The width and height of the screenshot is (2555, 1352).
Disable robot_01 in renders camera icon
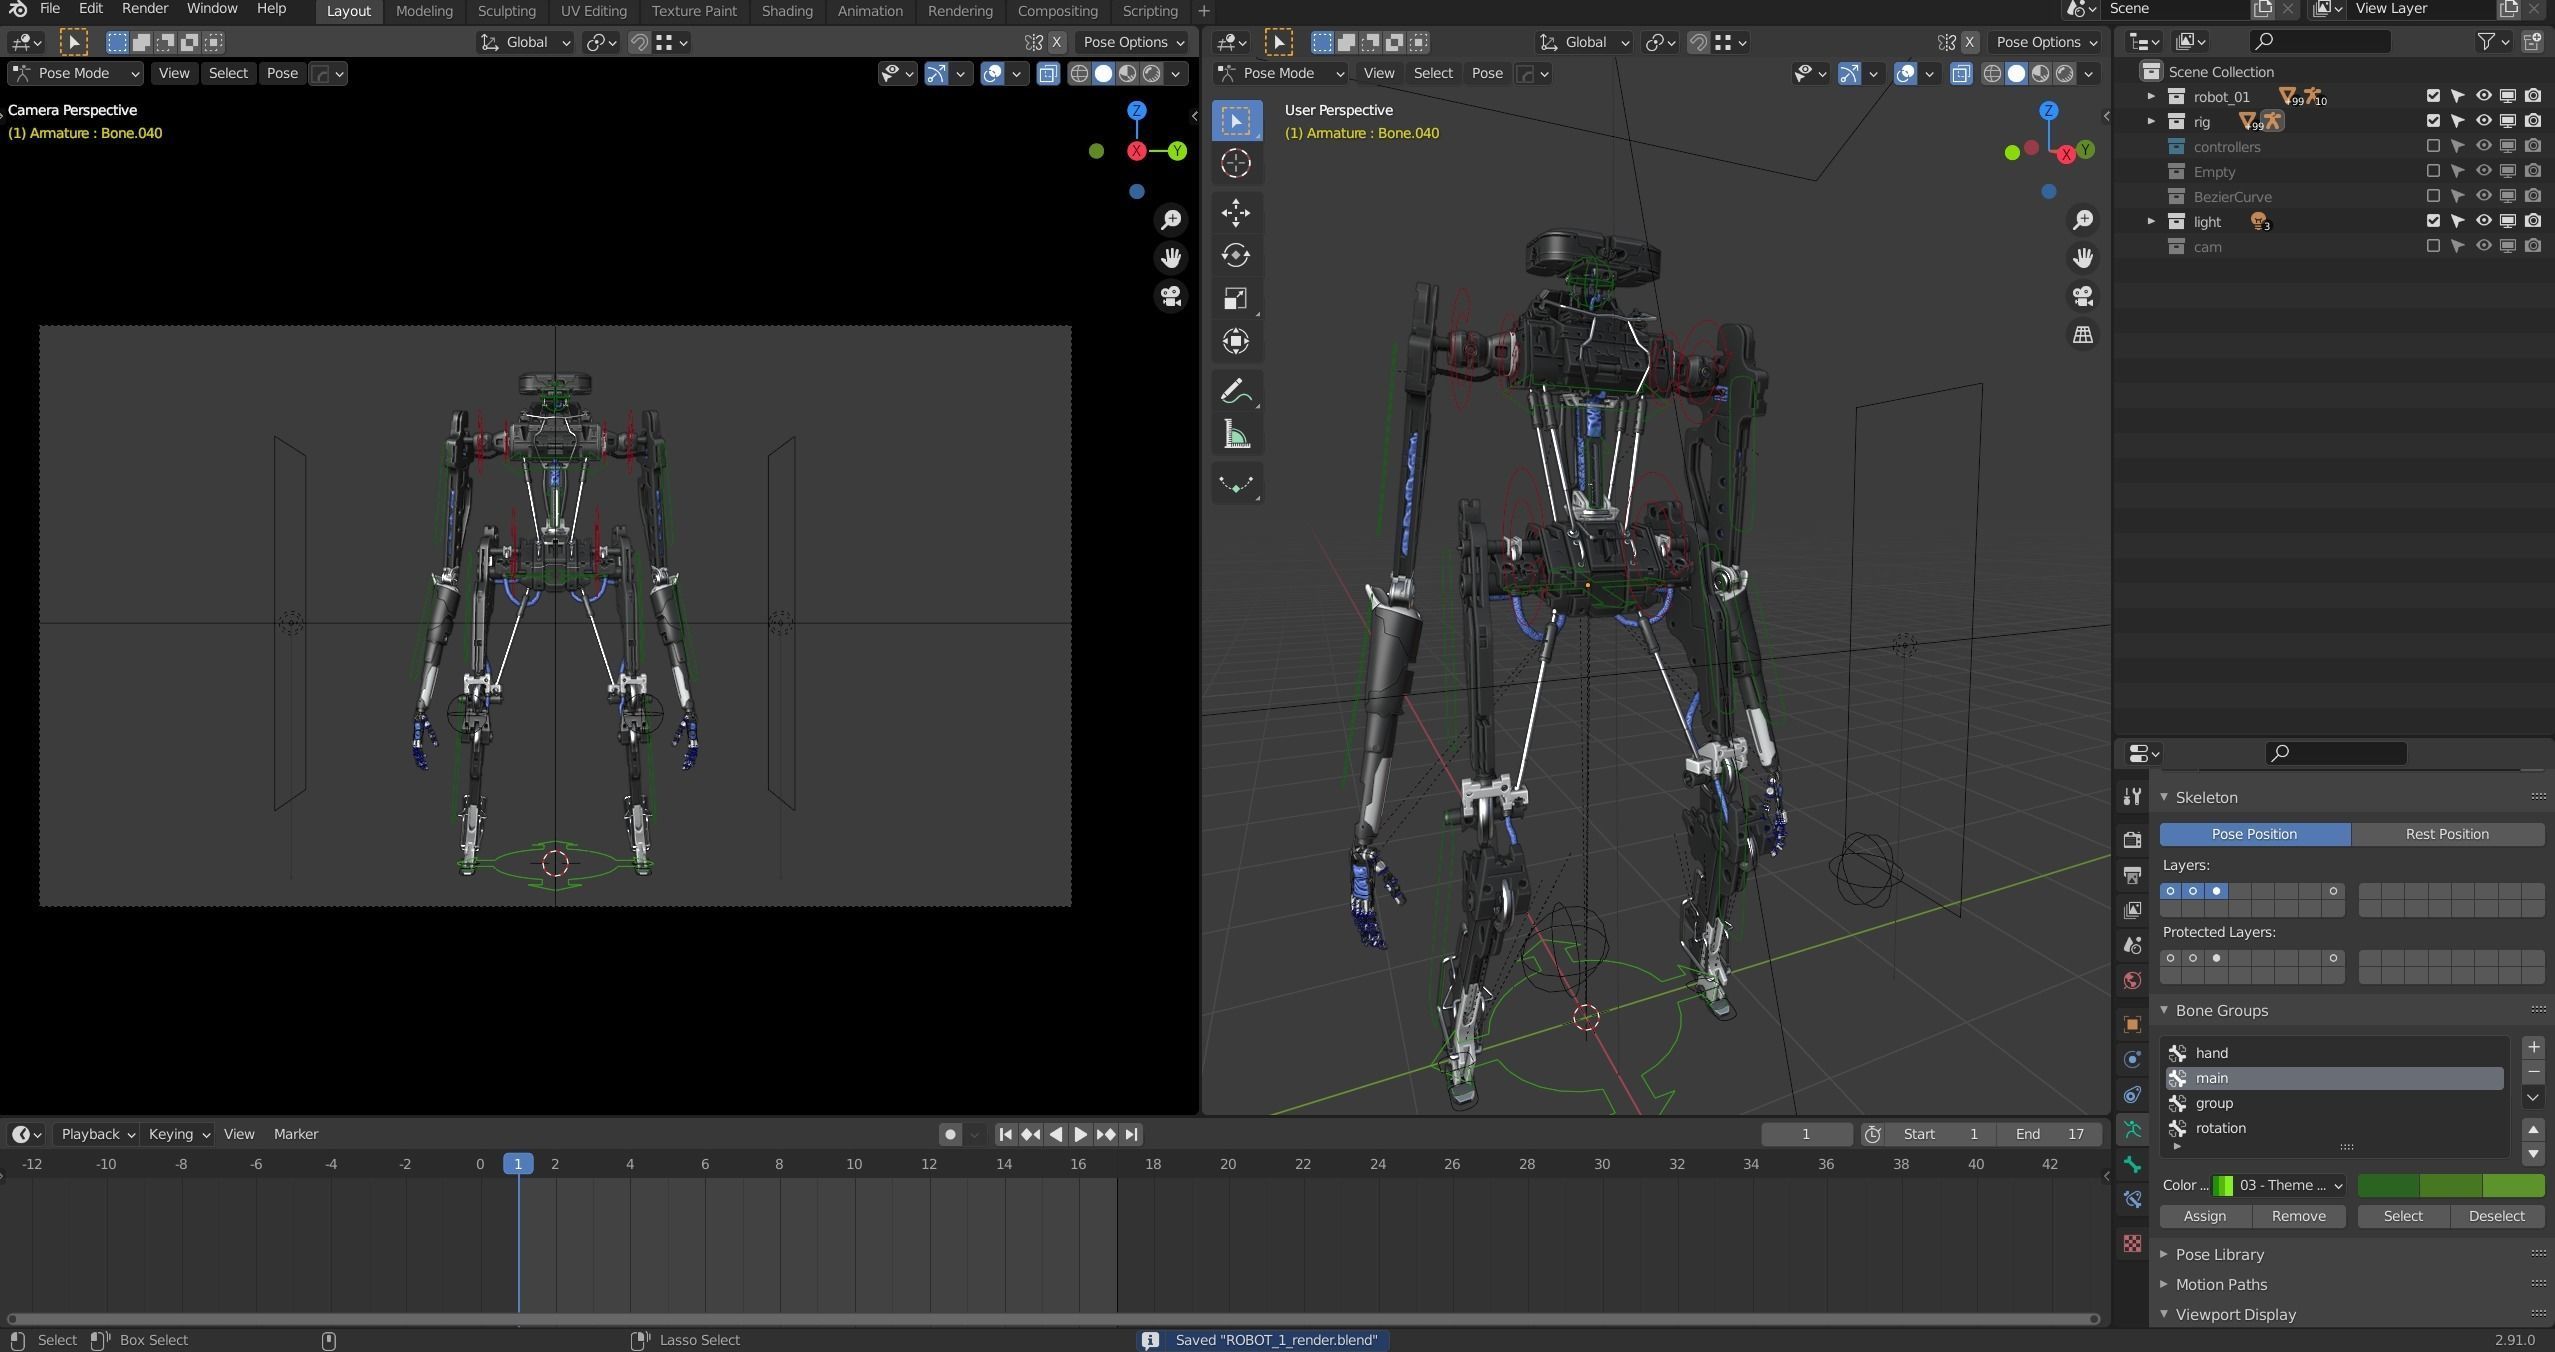pos(2533,96)
